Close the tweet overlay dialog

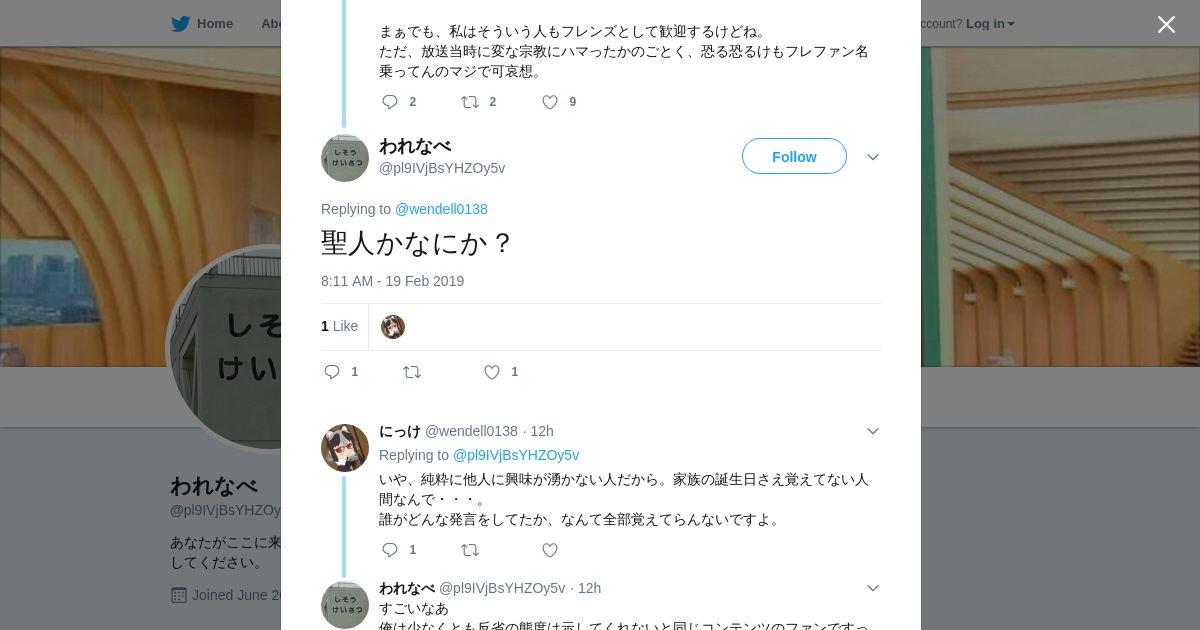pos(1166,24)
